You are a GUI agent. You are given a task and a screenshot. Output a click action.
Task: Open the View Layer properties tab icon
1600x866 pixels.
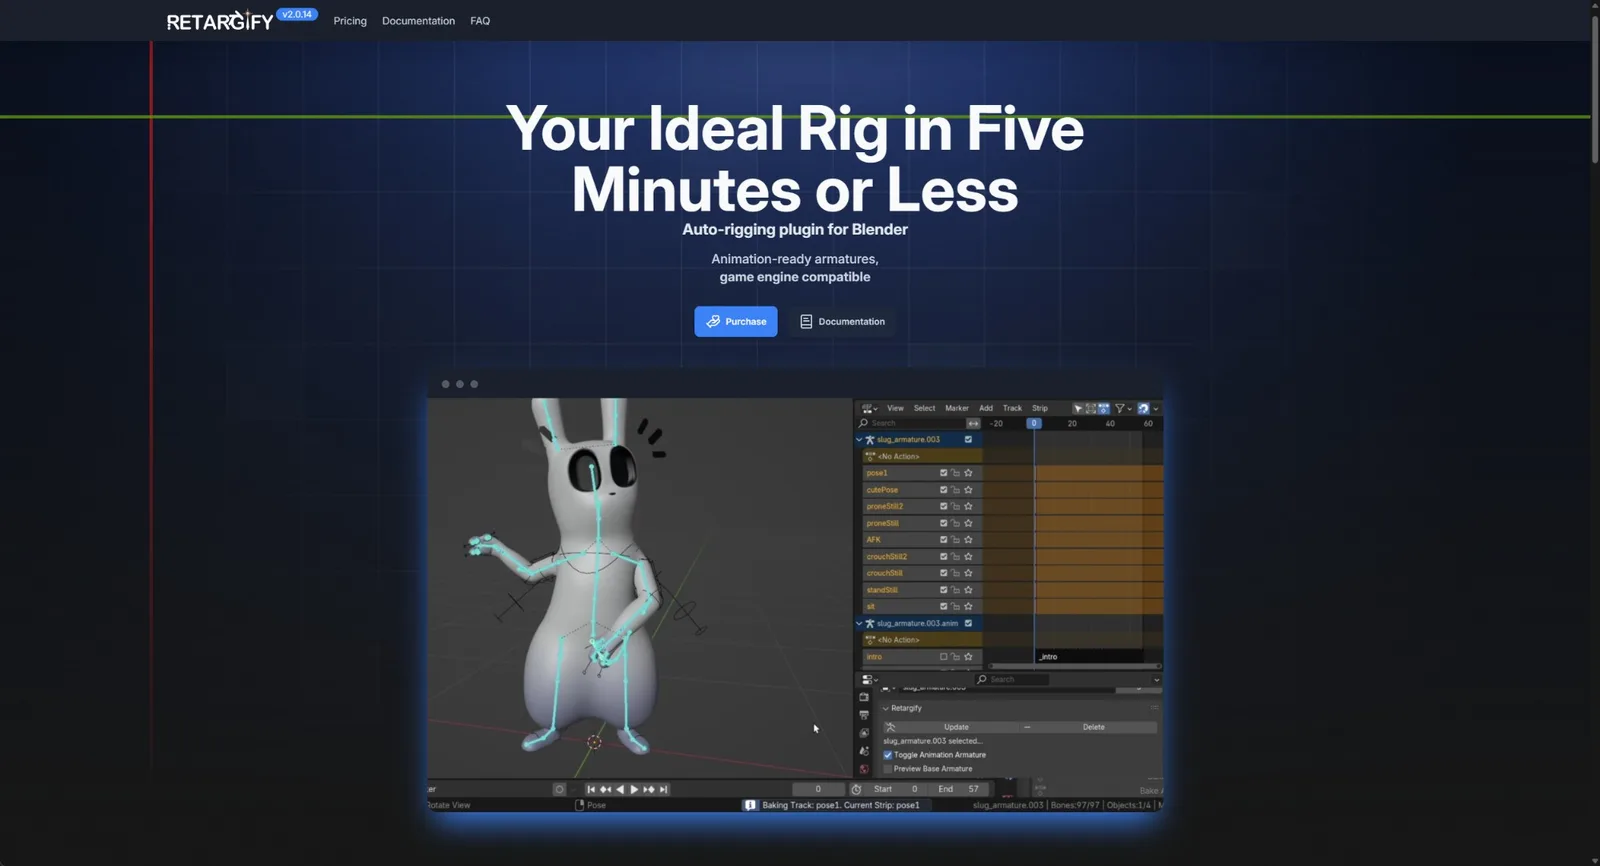pos(864,733)
